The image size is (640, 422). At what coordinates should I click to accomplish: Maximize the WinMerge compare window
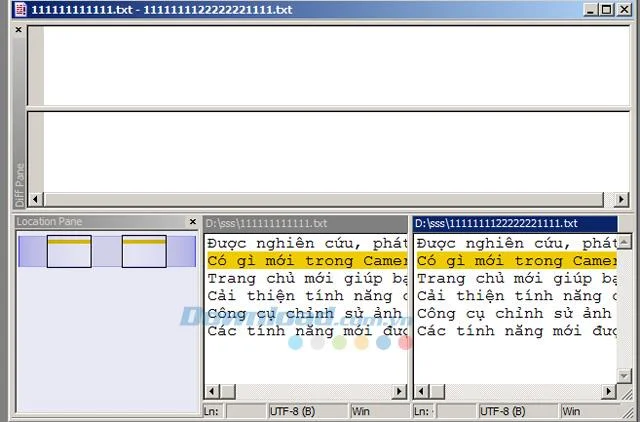[607, 9]
